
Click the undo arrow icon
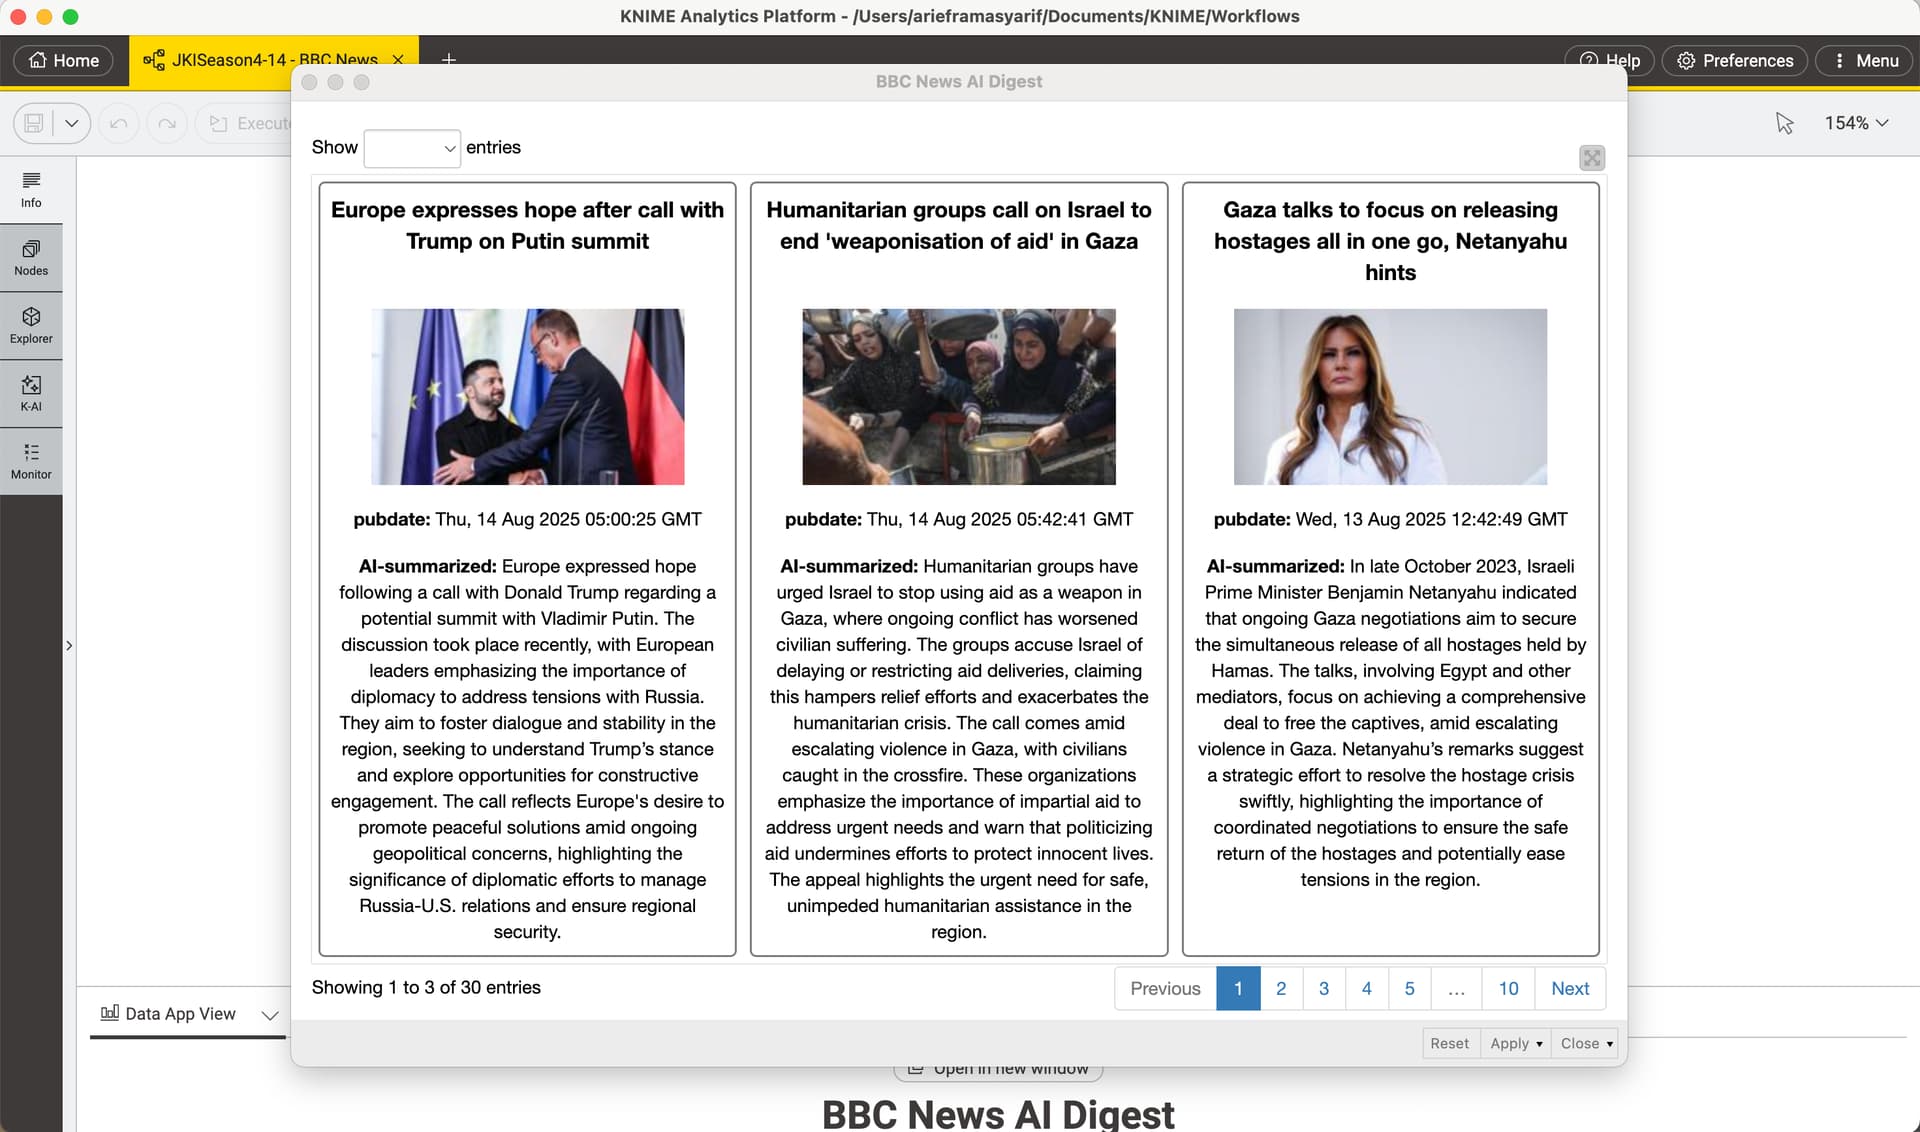click(119, 123)
